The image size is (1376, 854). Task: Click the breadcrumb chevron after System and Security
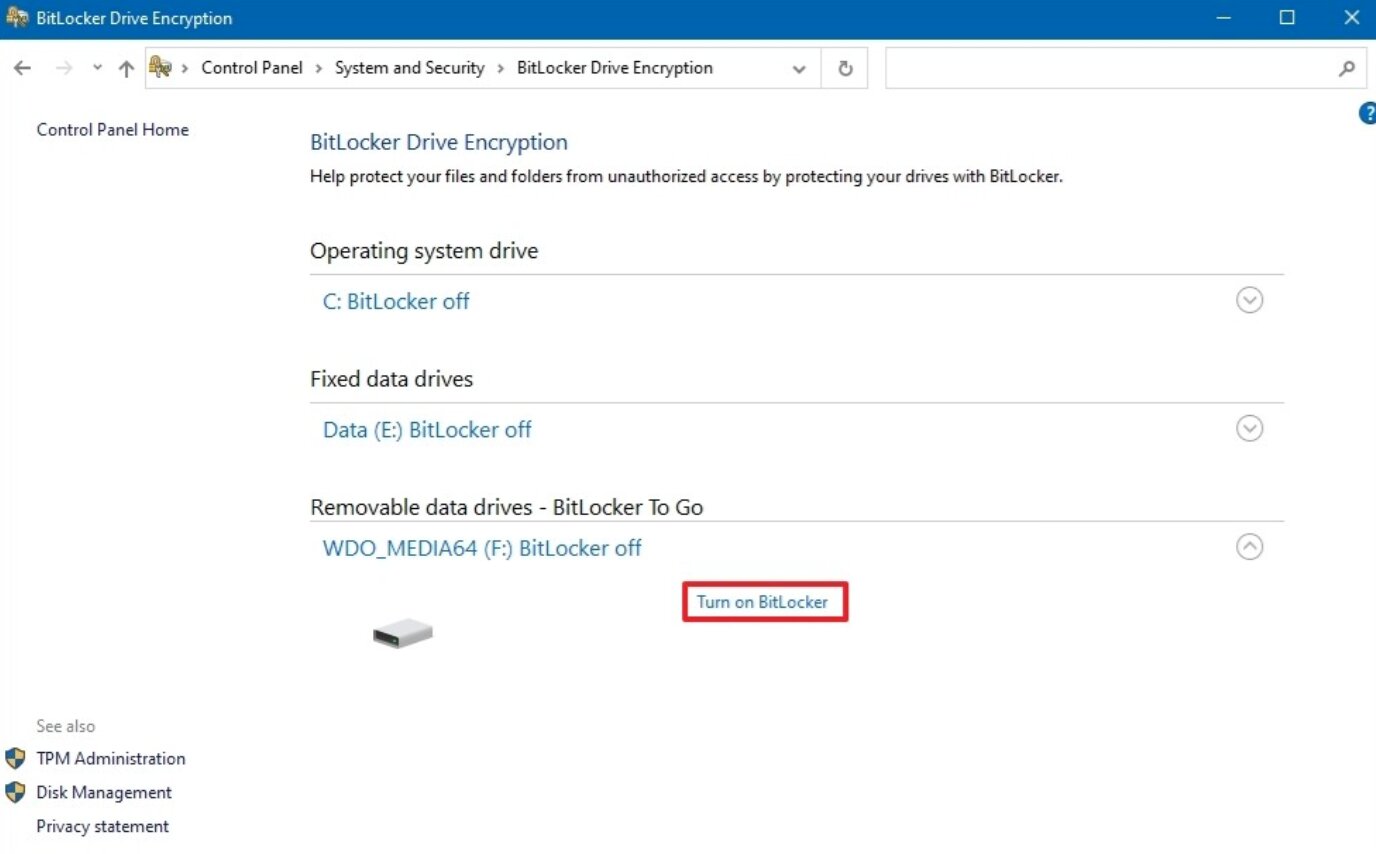pos(501,68)
